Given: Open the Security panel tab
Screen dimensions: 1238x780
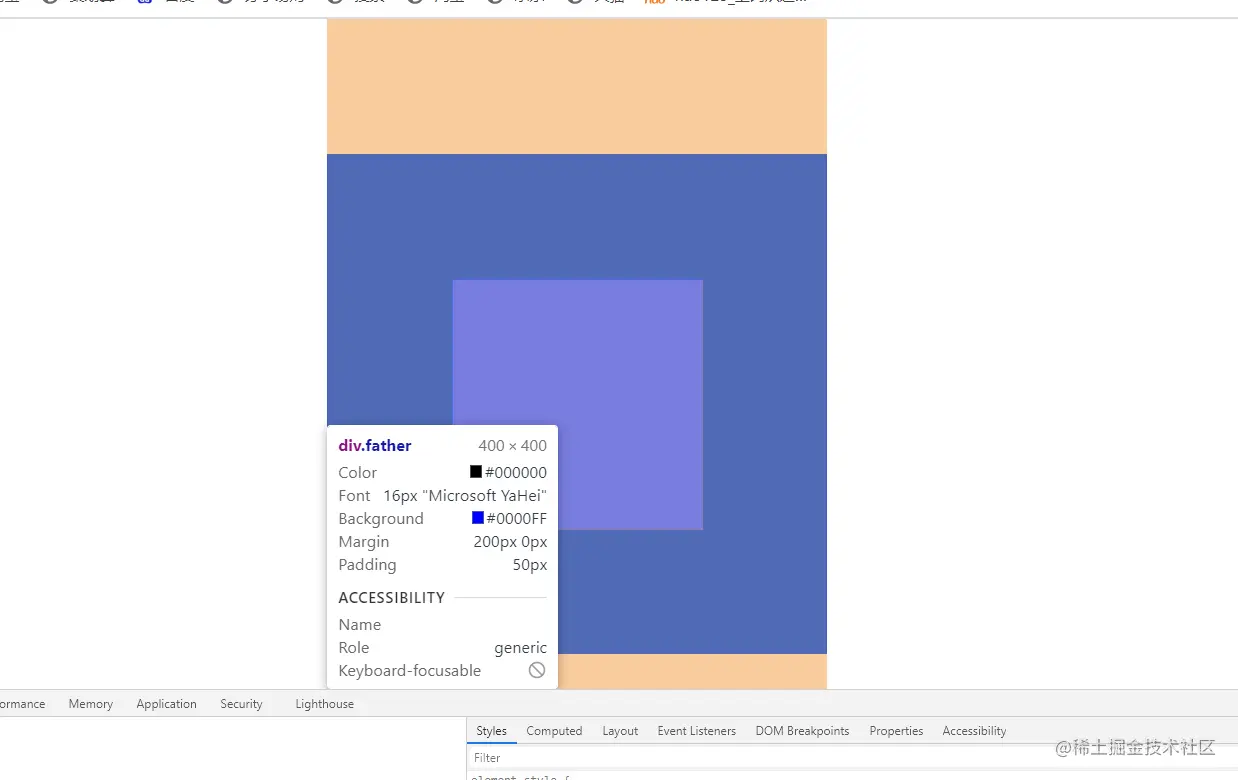Looking at the screenshot, I should pos(241,704).
